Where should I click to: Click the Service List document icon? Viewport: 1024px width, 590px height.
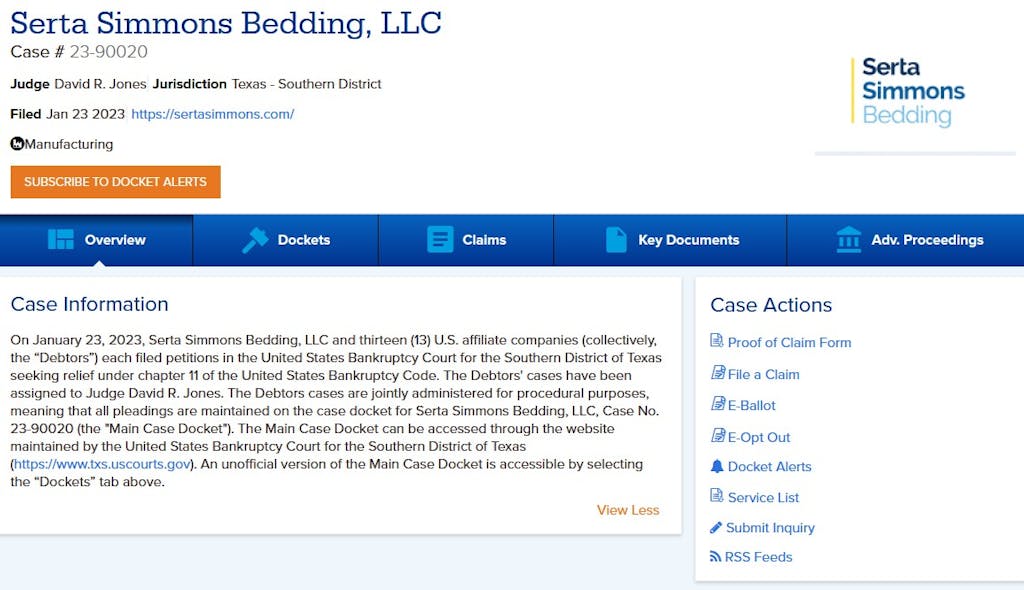click(x=716, y=496)
